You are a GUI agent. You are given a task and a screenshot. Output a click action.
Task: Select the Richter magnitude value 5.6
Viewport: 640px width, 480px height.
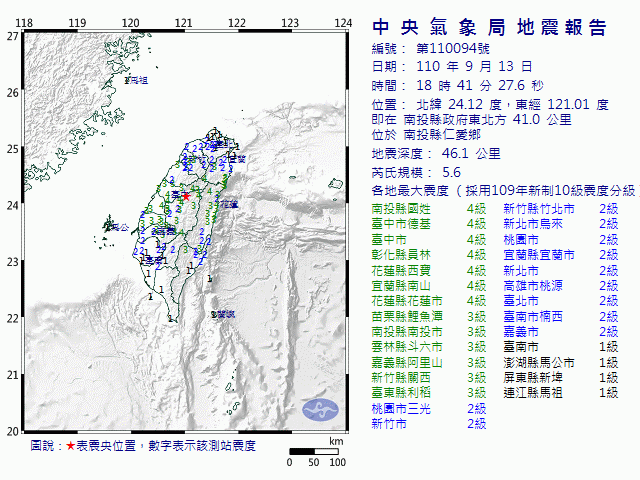click(x=451, y=172)
